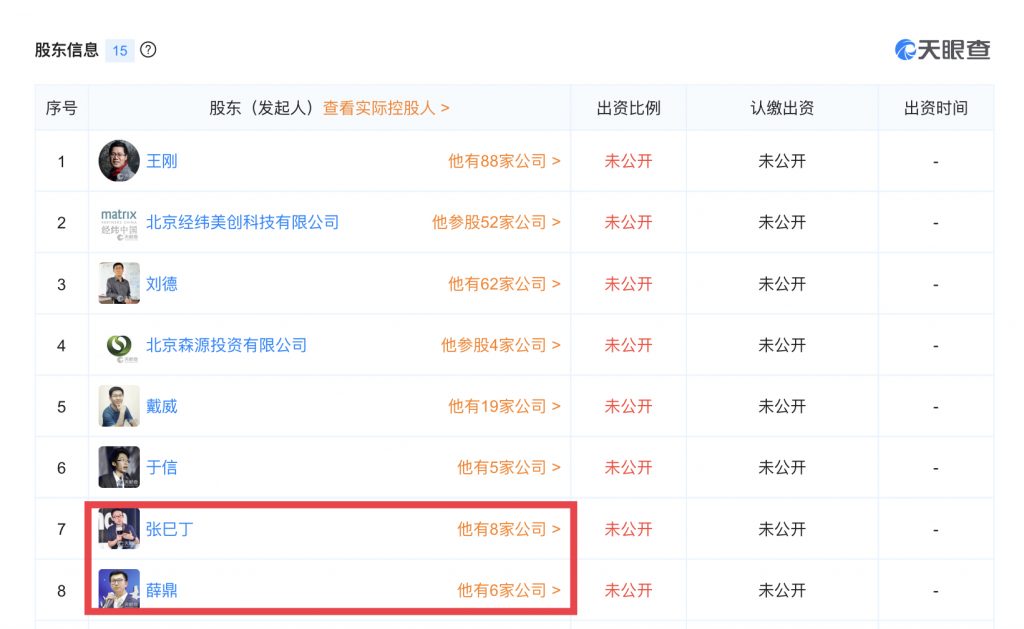Click the help question mark icon
Viewport: 1024px width, 629px height.
[x=148, y=50]
